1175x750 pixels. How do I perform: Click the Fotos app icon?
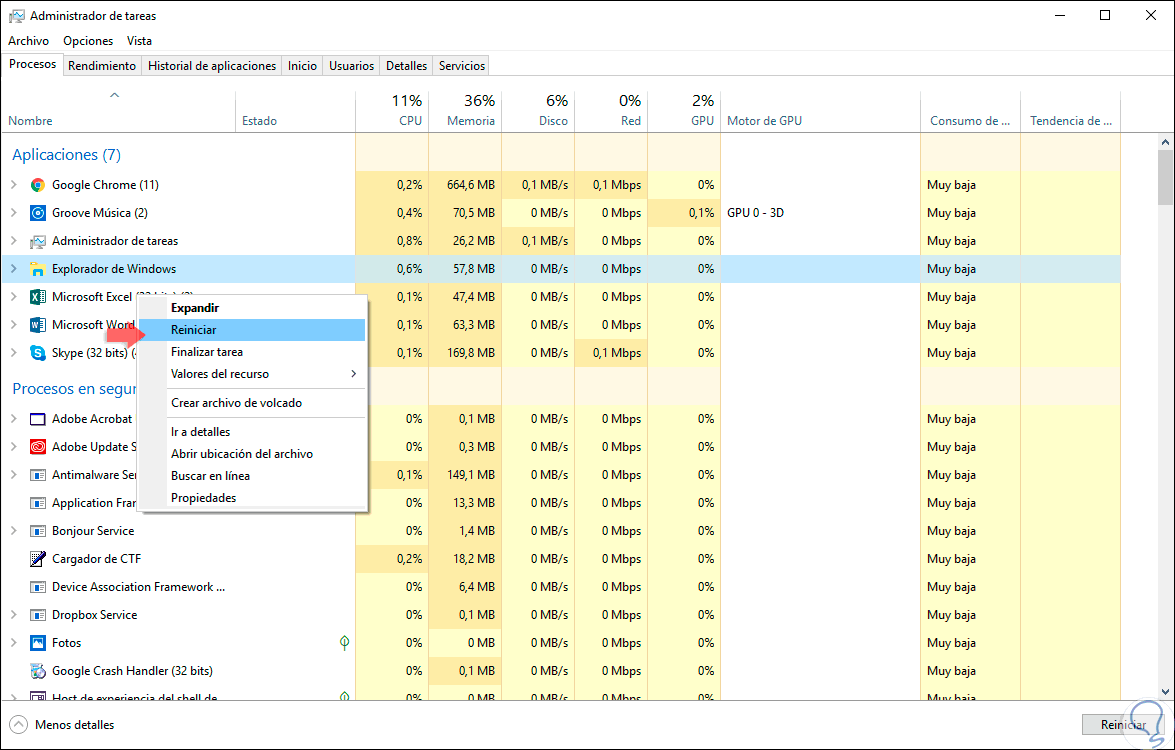click(x=38, y=643)
